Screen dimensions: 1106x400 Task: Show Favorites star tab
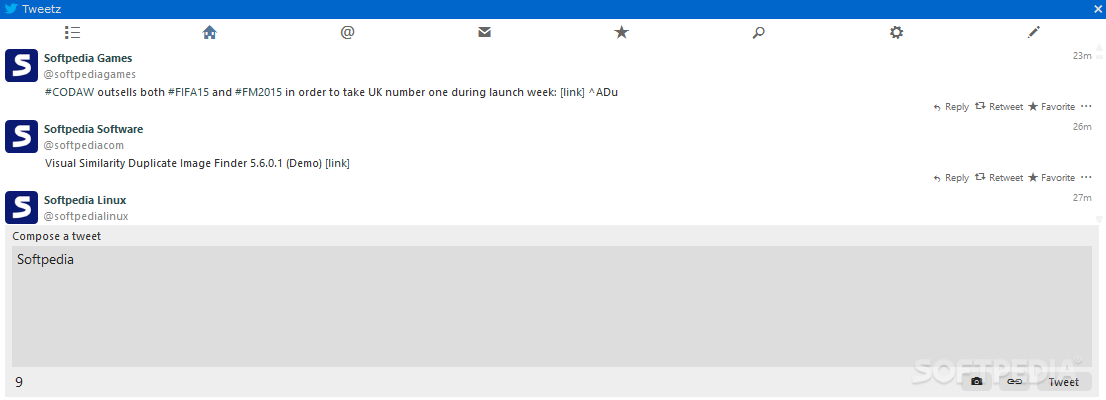click(x=621, y=32)
